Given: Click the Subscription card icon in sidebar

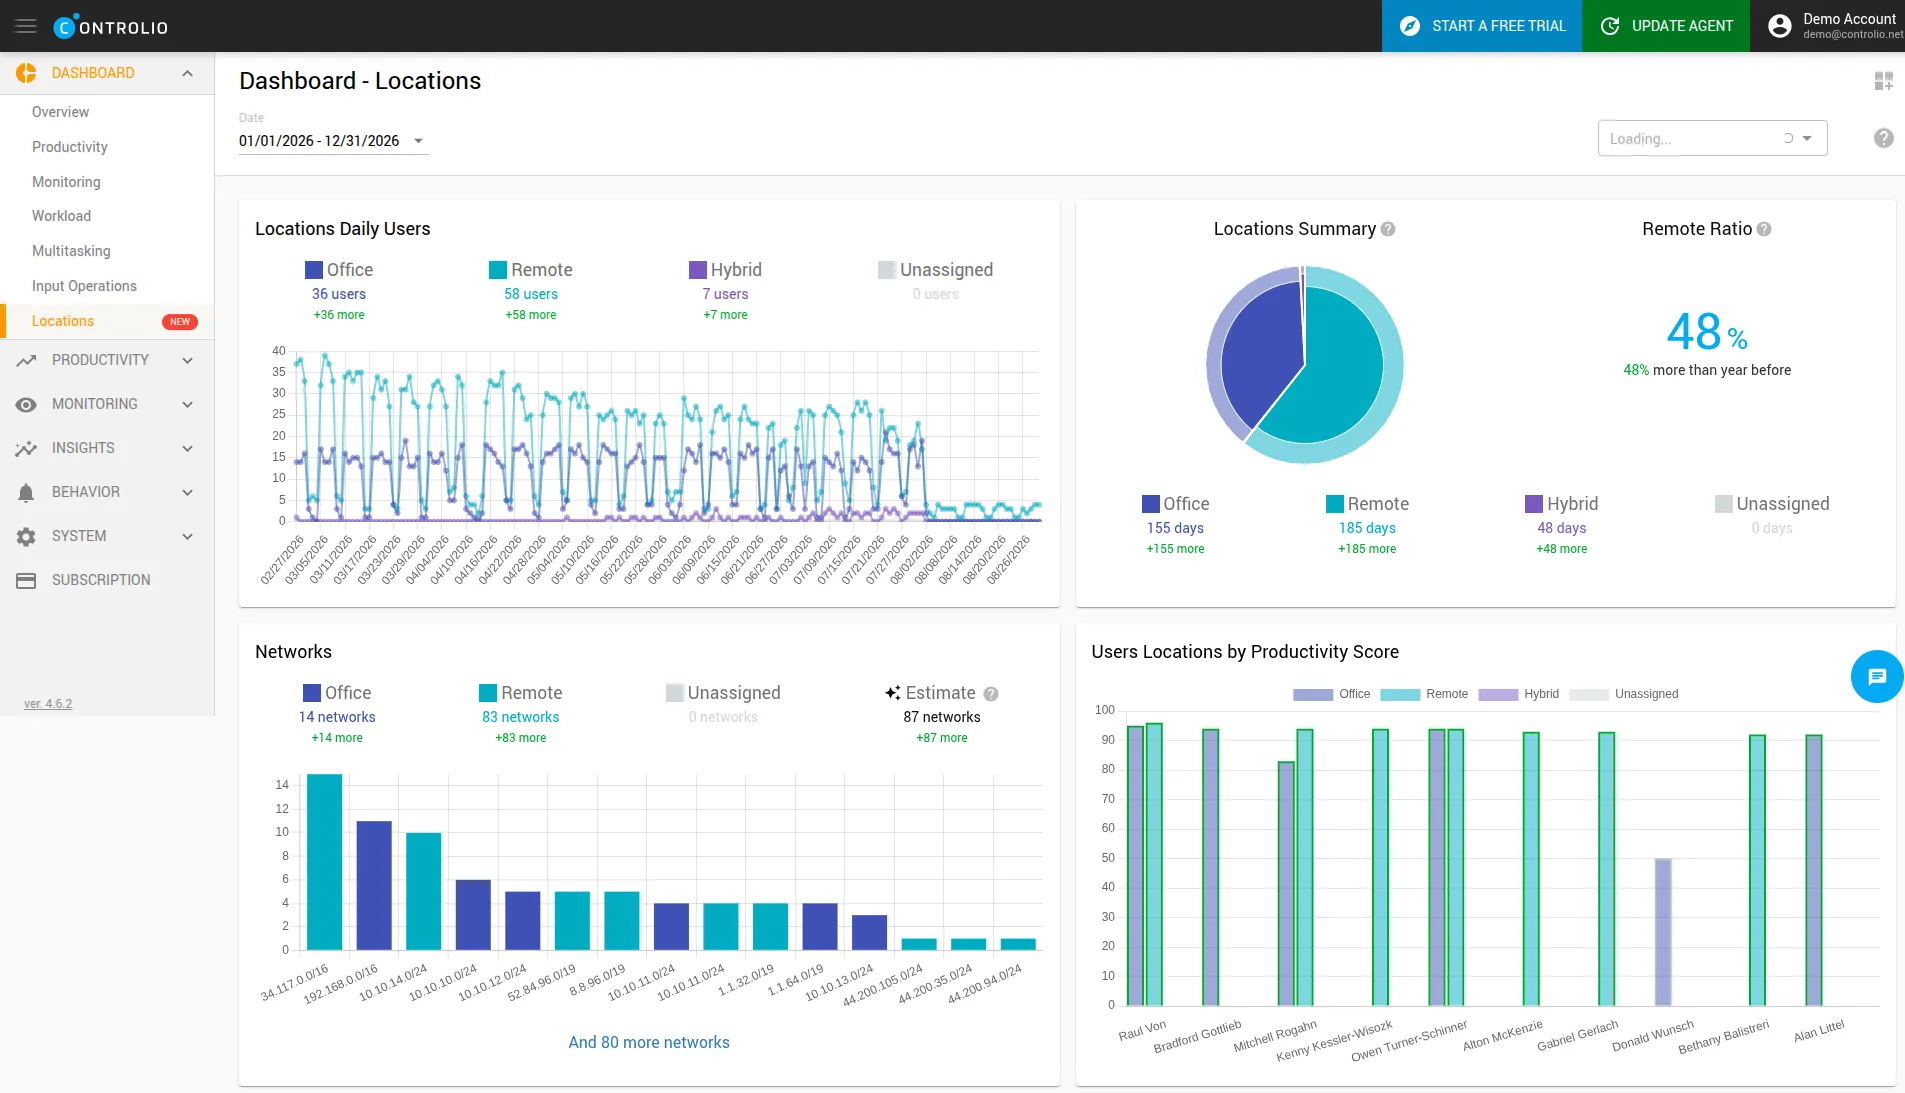Looking at the screenshot, I should point(26,580).
